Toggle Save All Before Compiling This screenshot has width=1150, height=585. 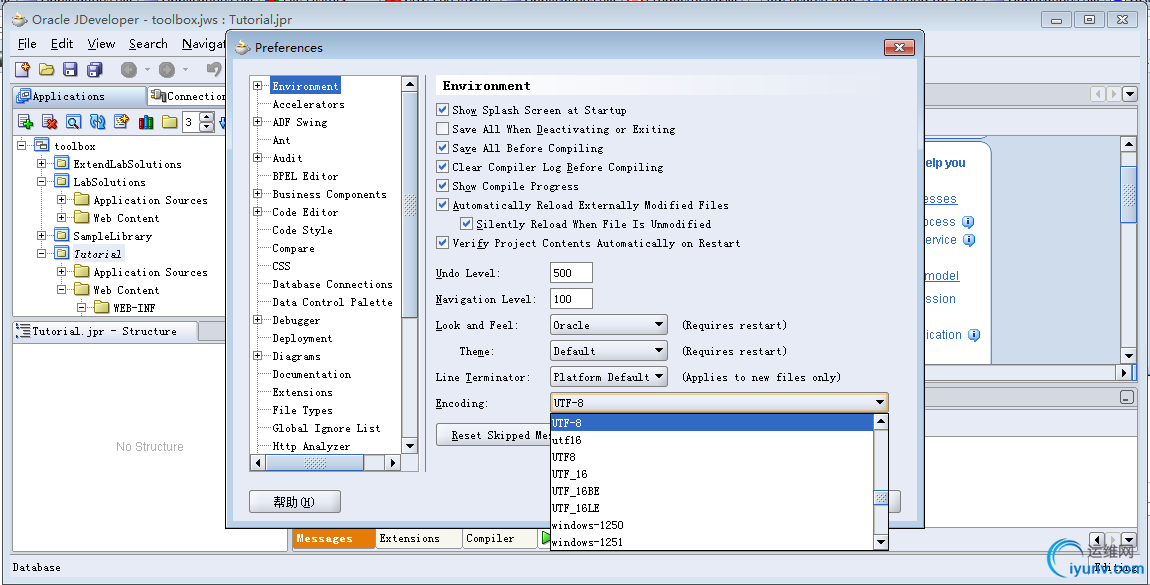tap(442, 148)
